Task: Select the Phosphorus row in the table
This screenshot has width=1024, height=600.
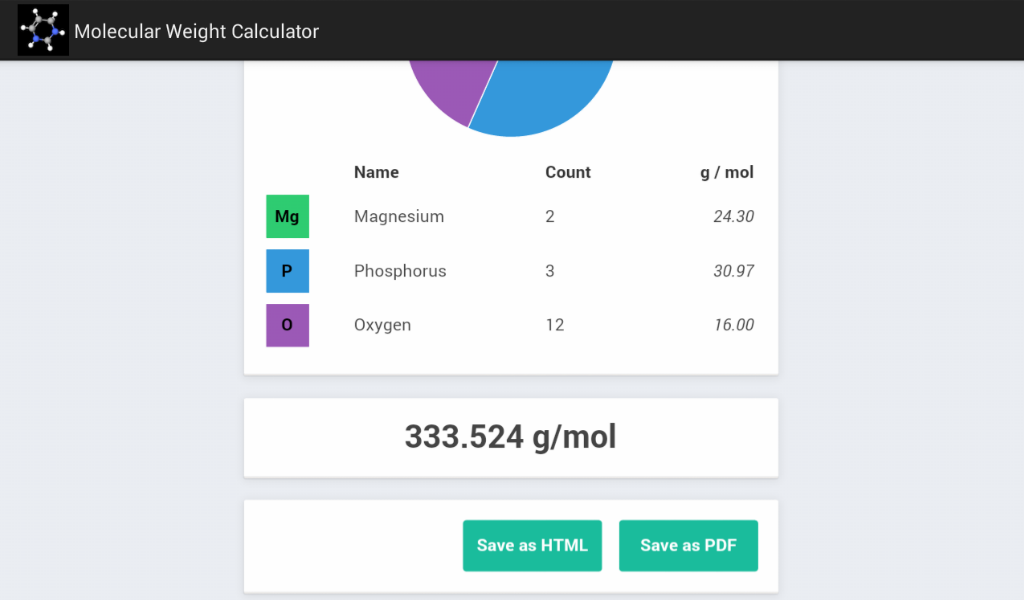Action: [400, 270]
